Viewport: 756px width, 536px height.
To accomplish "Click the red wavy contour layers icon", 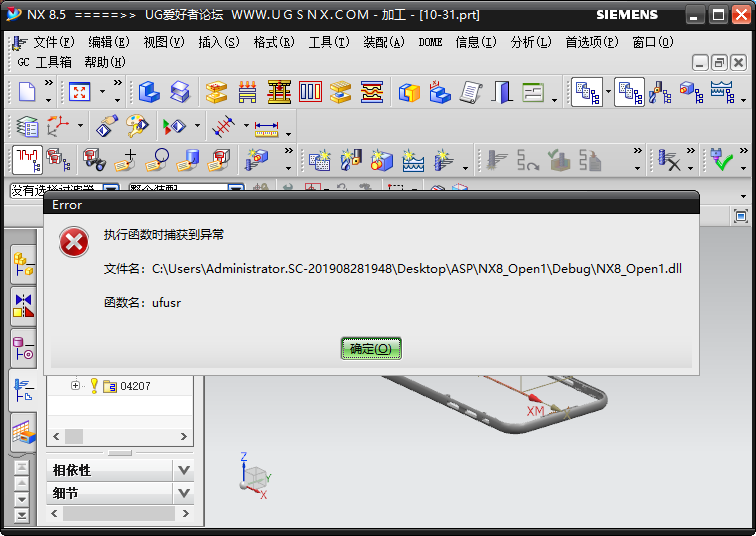I will [x=372, y=92].
